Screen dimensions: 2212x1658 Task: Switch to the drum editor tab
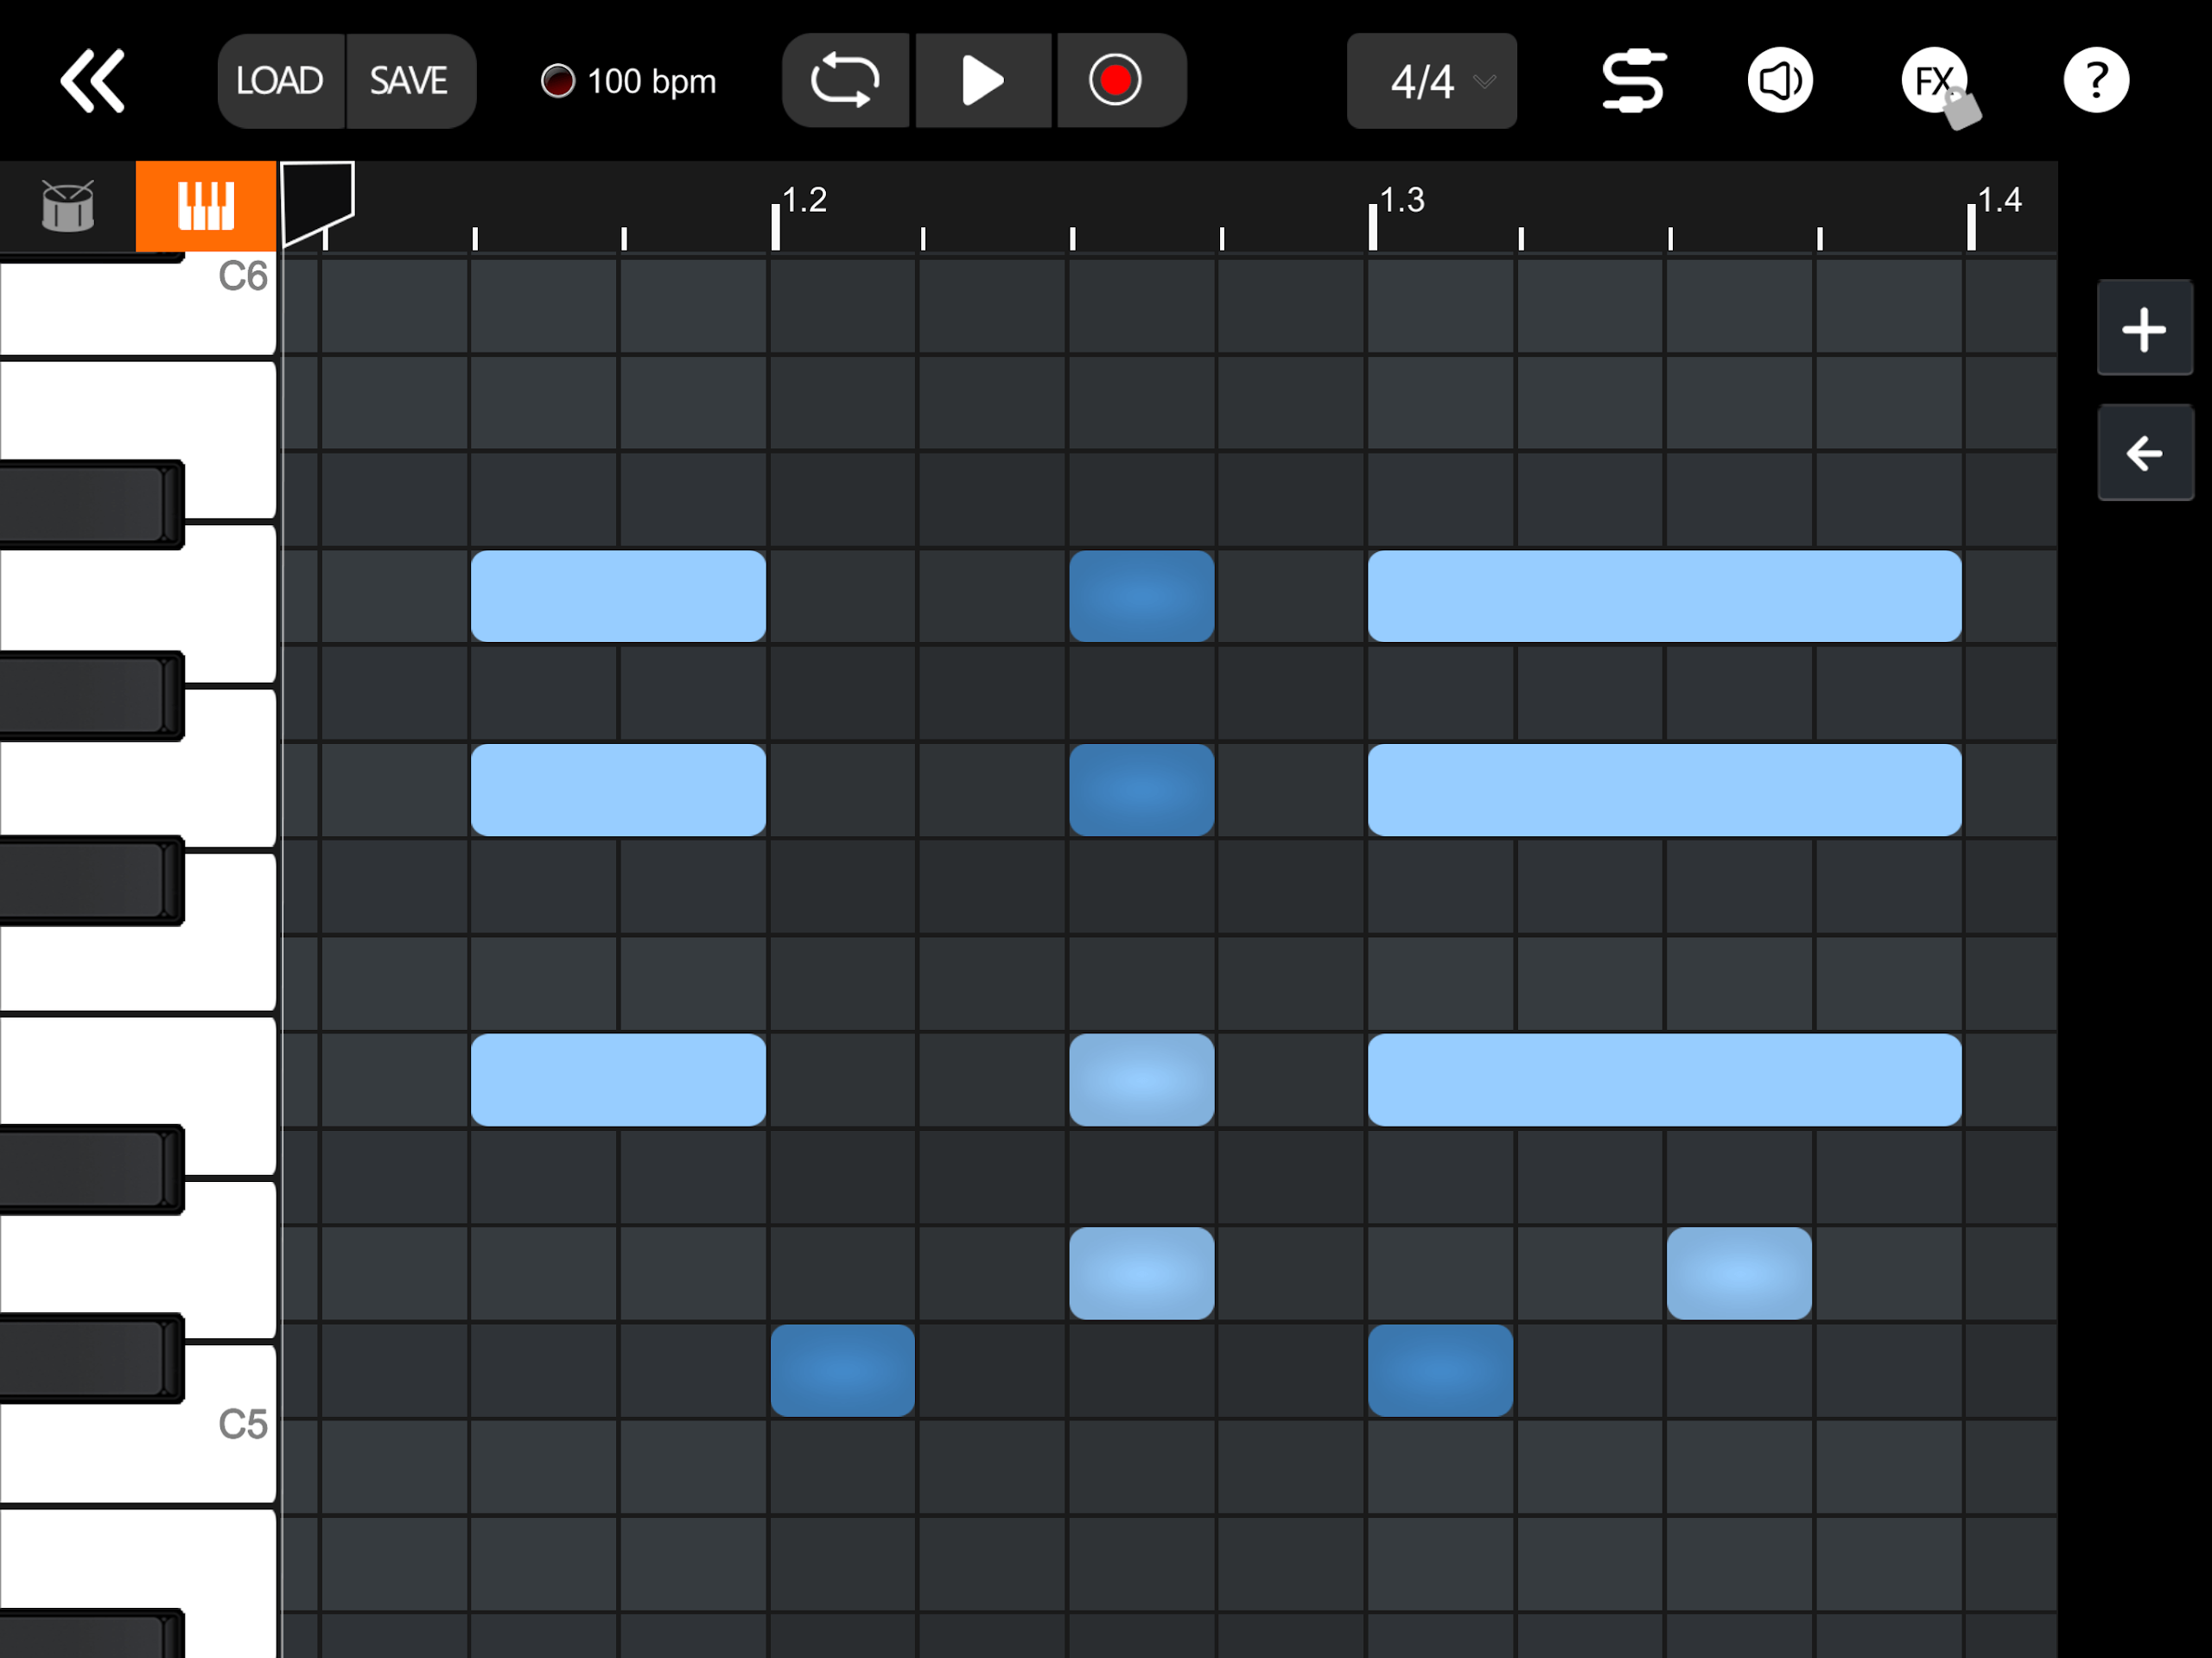point(68,206)
